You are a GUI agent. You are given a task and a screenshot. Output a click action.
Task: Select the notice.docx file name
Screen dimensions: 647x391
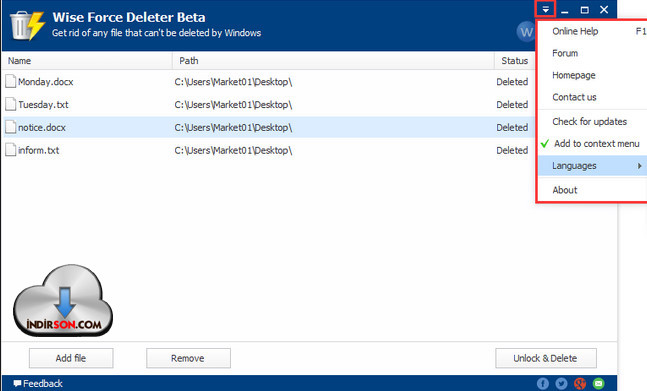42,127
